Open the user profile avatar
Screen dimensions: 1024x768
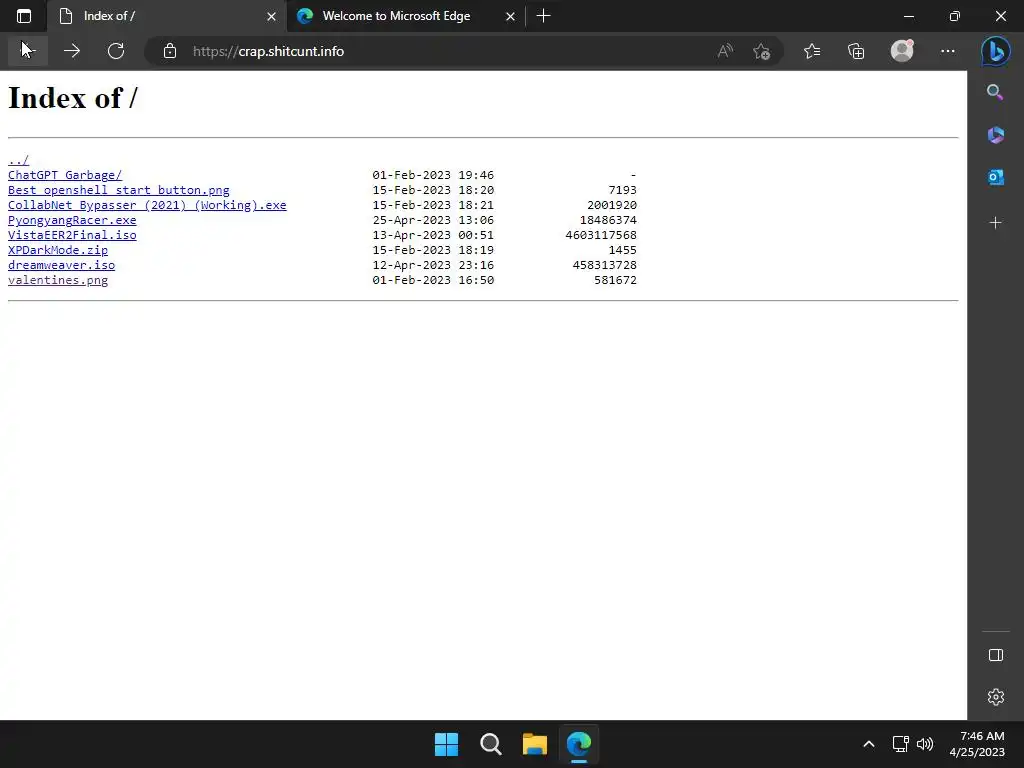click(902, 51)
